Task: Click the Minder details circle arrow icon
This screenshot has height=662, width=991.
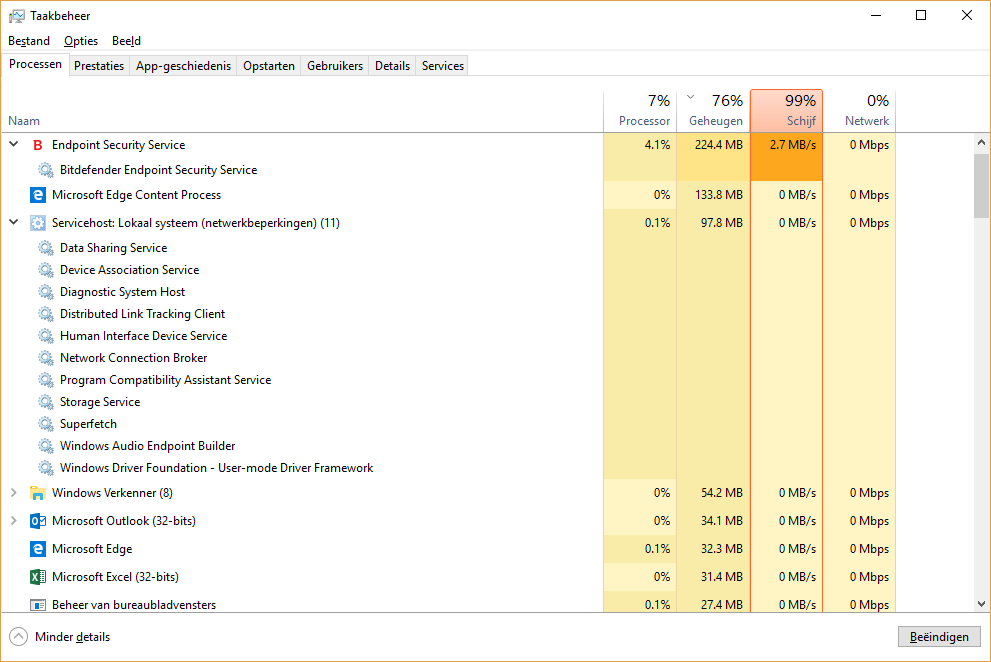Action: pos(19,637)
